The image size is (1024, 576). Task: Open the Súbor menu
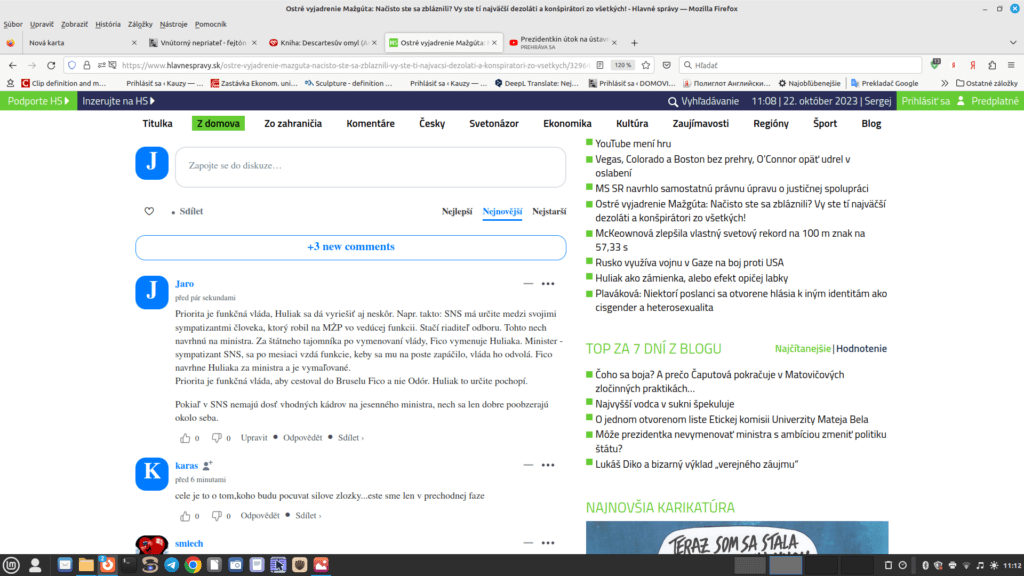[x=13, y=24]
